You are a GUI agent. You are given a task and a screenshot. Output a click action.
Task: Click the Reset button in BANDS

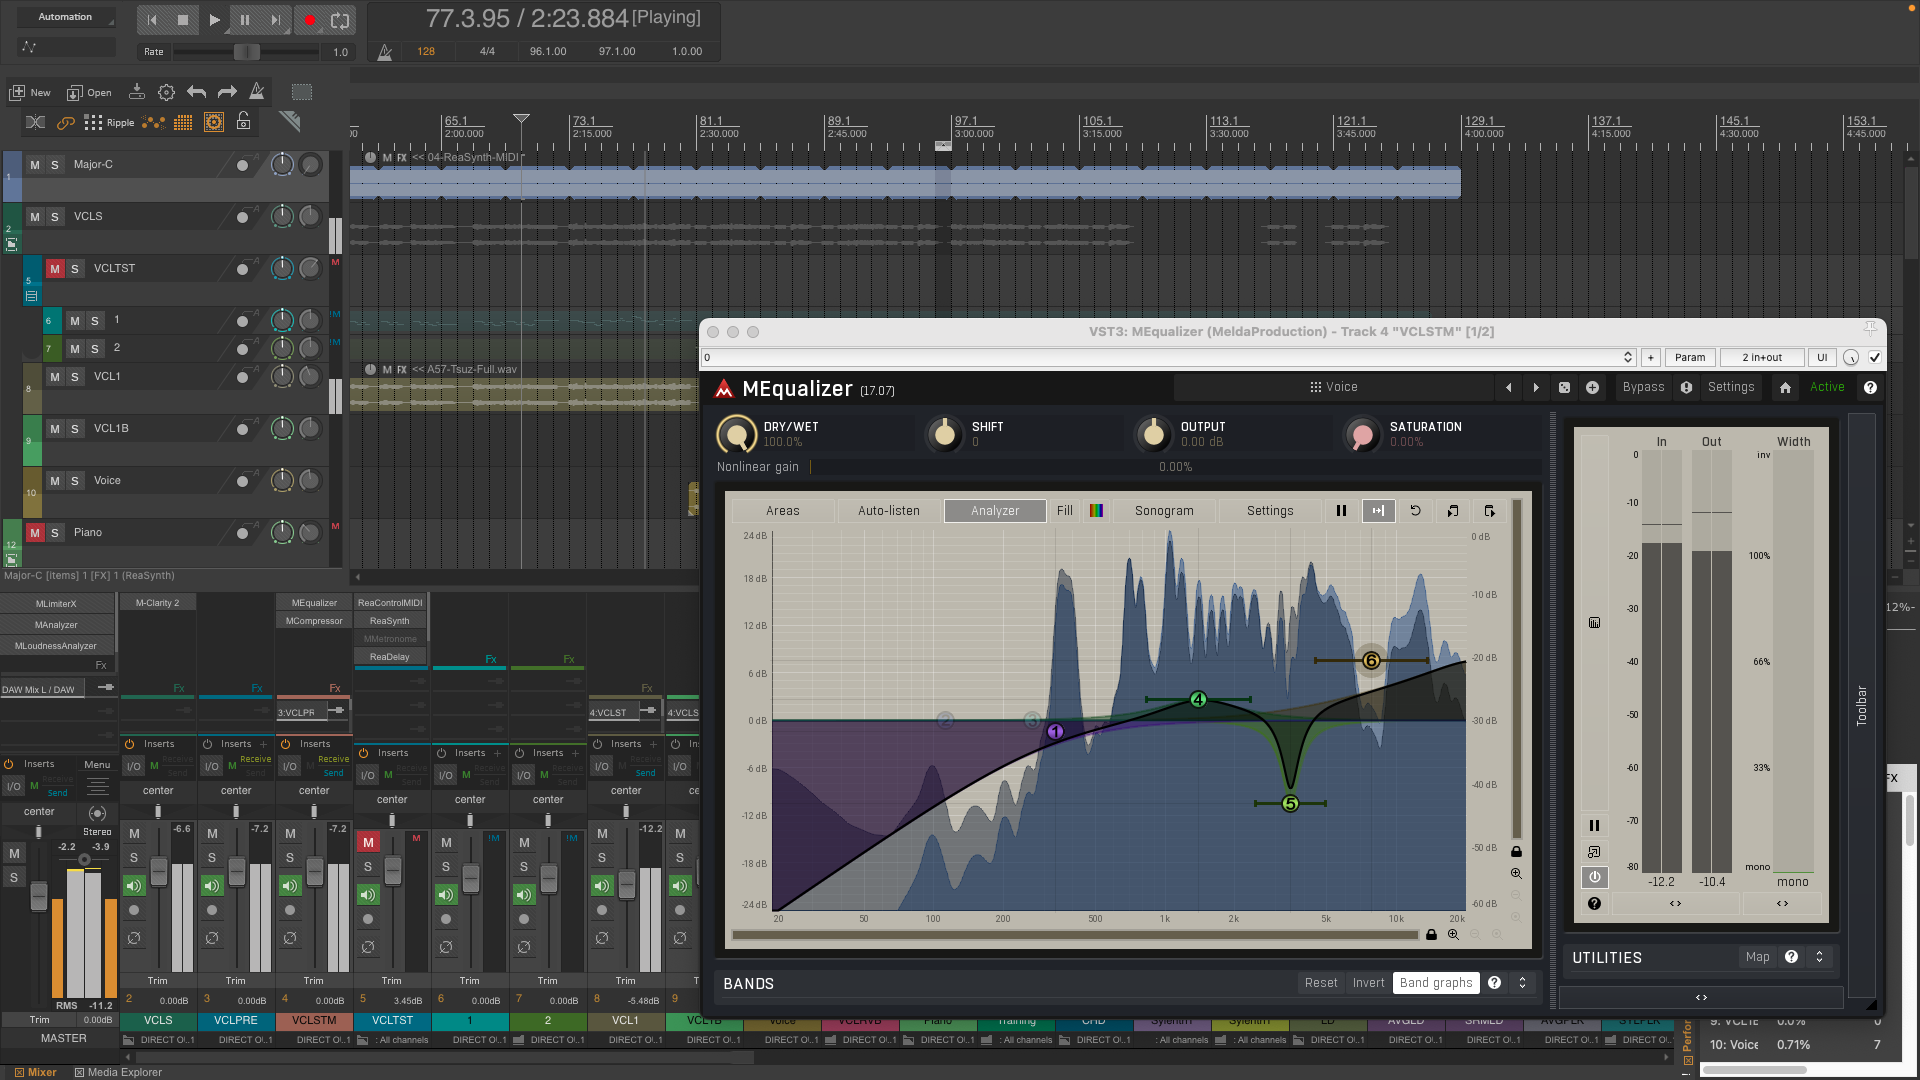tap(1320, 983)
